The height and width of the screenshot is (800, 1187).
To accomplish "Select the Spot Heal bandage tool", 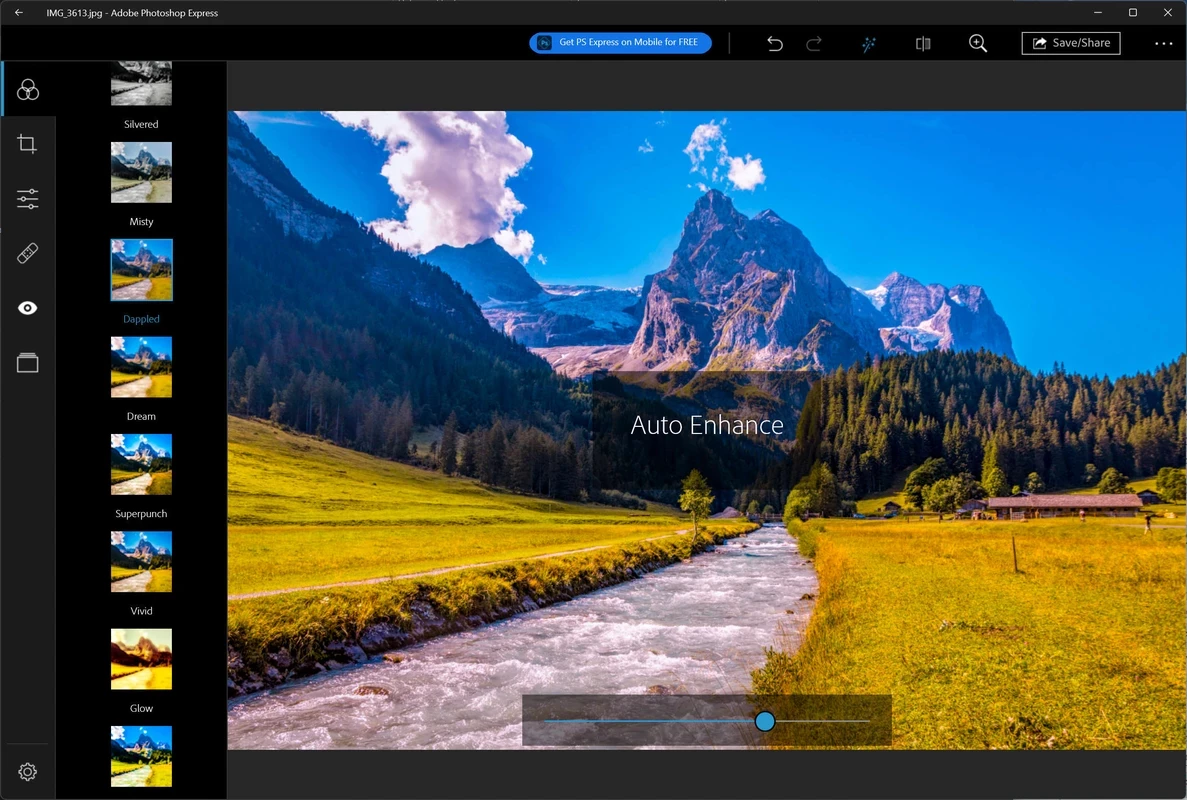I will click(x=28, y=253).
